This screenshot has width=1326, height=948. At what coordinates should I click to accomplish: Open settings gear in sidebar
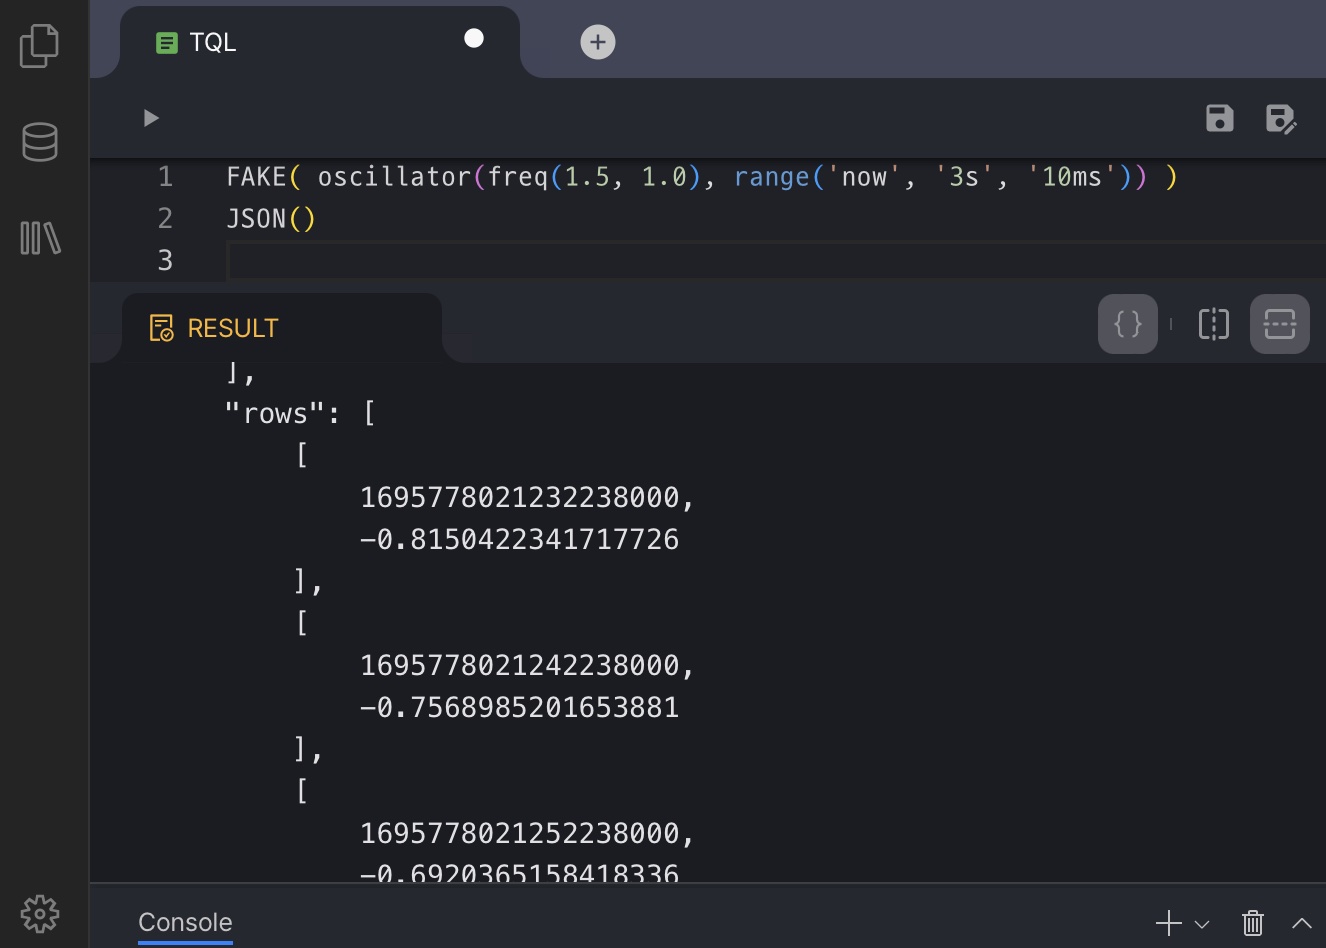click(x=40, y=913)
